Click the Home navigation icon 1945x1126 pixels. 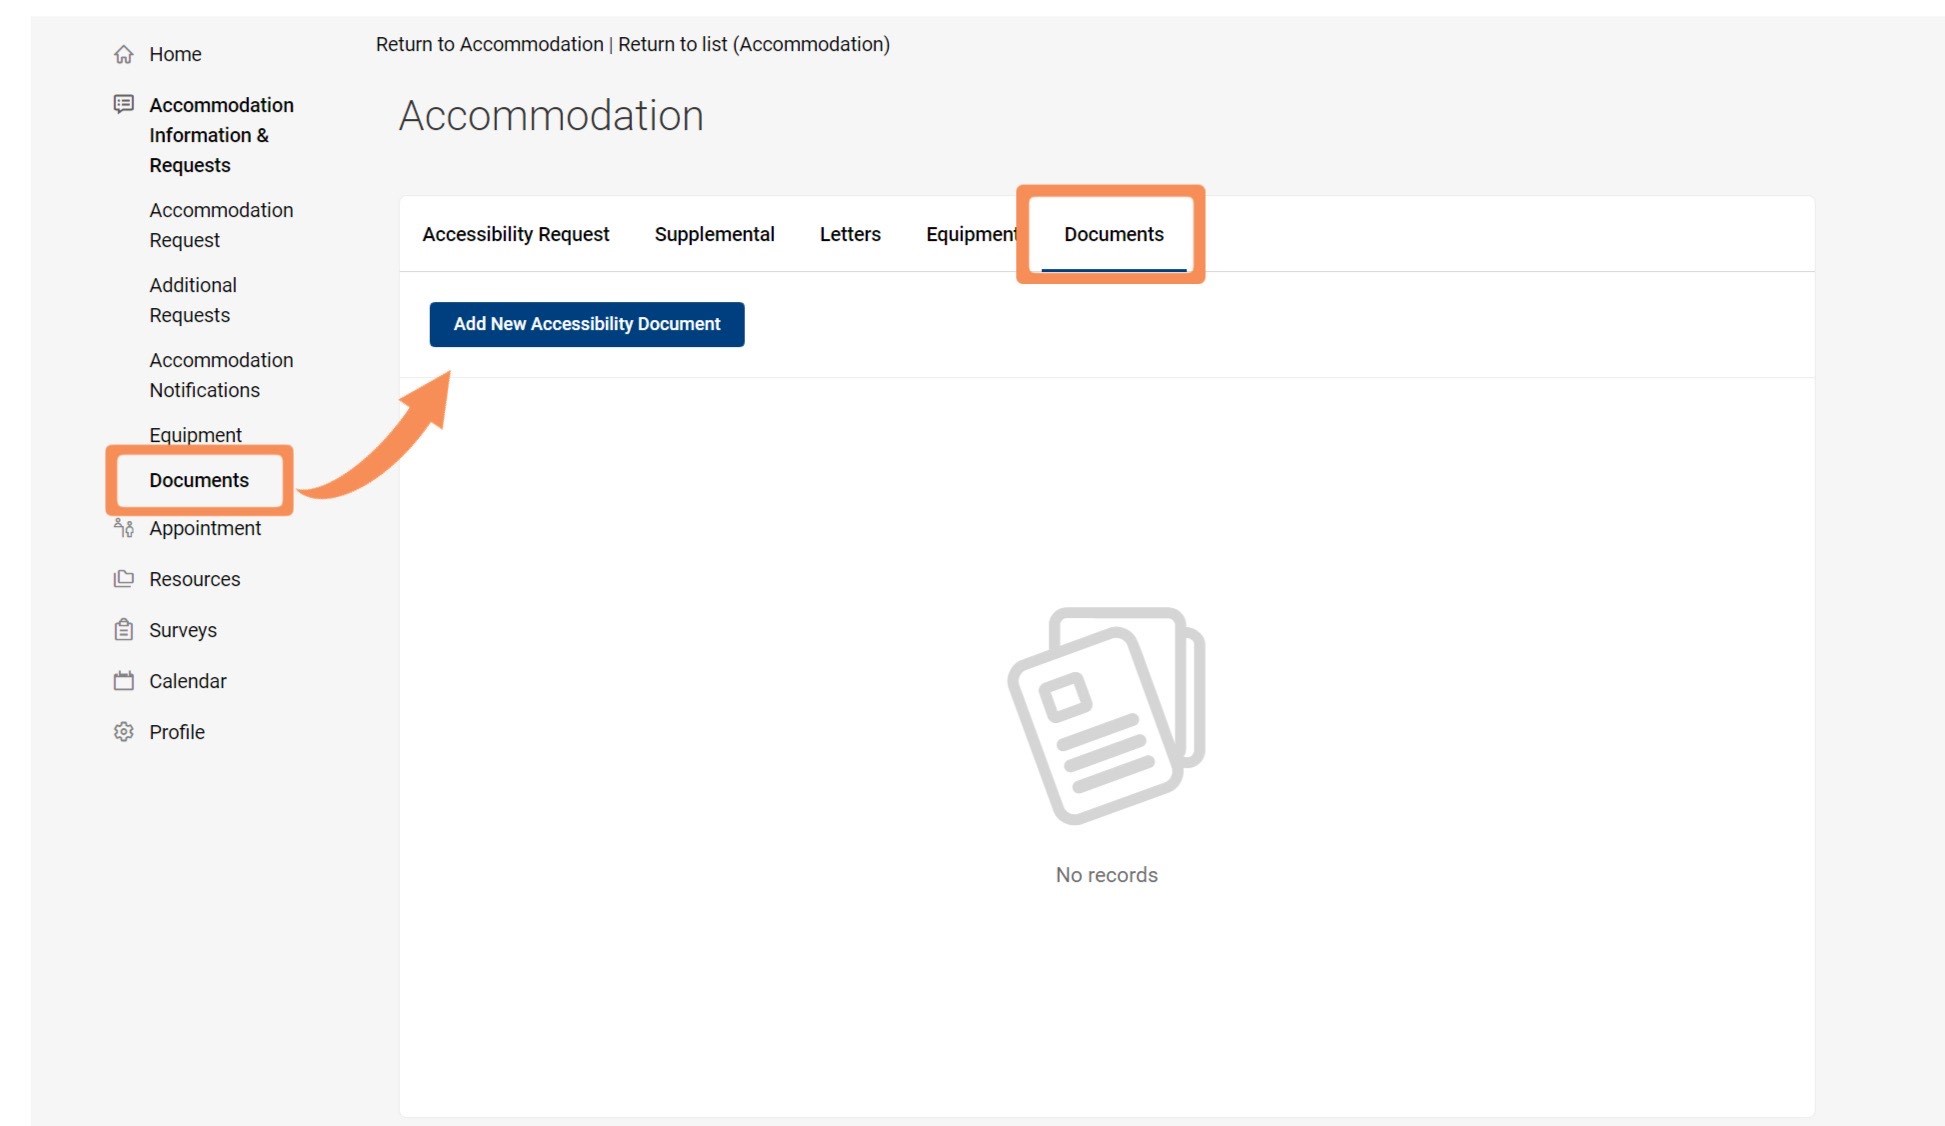click(126, 54)
